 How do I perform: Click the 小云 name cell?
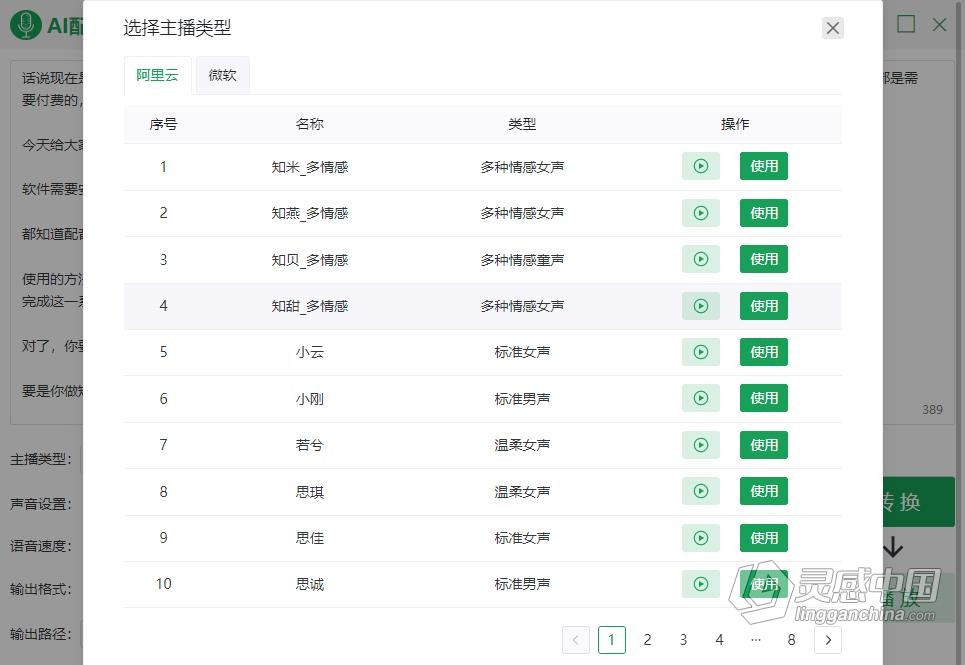(x=310, y=352)
